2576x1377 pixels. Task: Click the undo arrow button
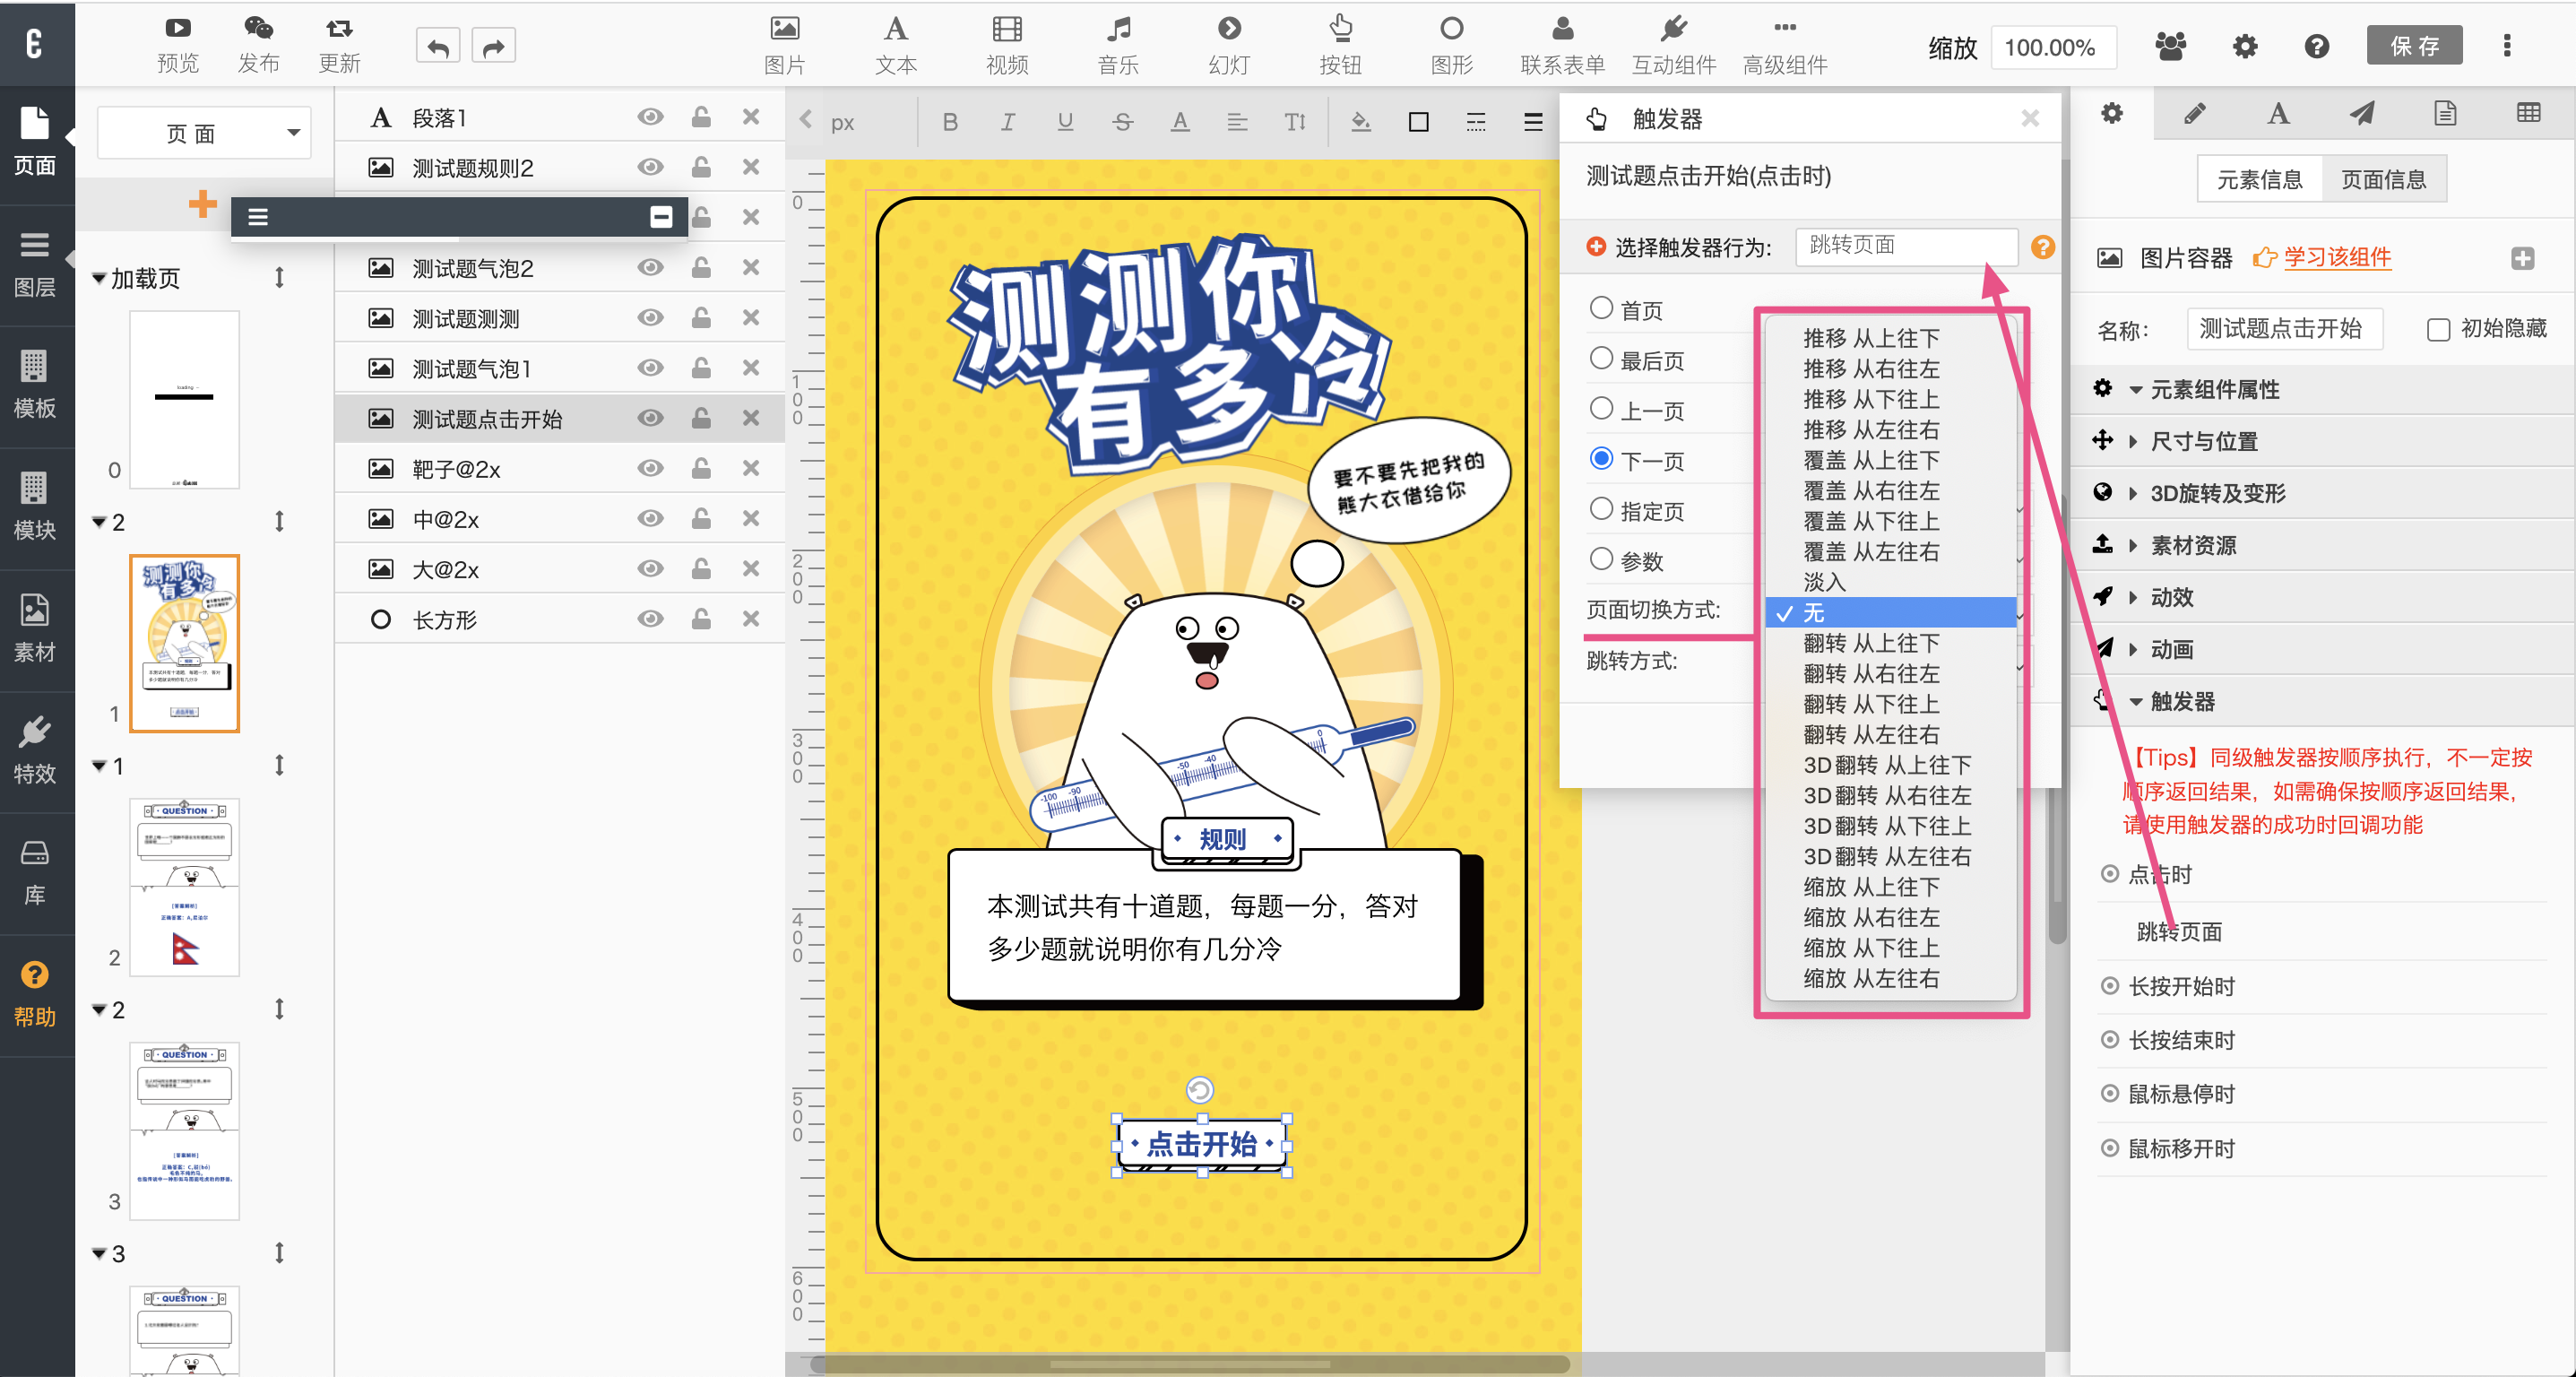438,46
